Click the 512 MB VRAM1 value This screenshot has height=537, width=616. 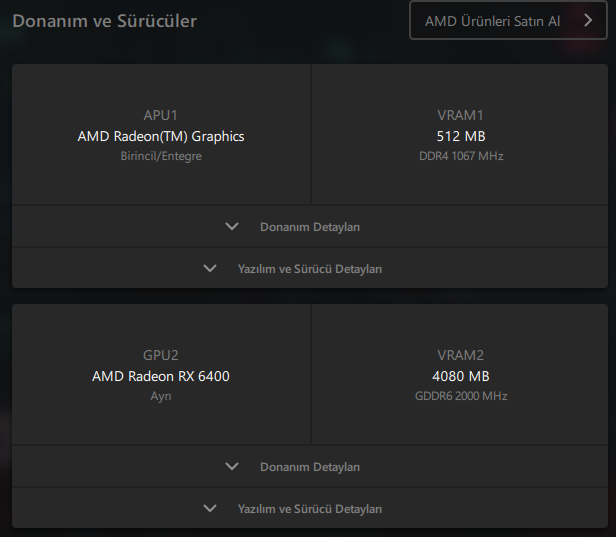pos(461,136)
